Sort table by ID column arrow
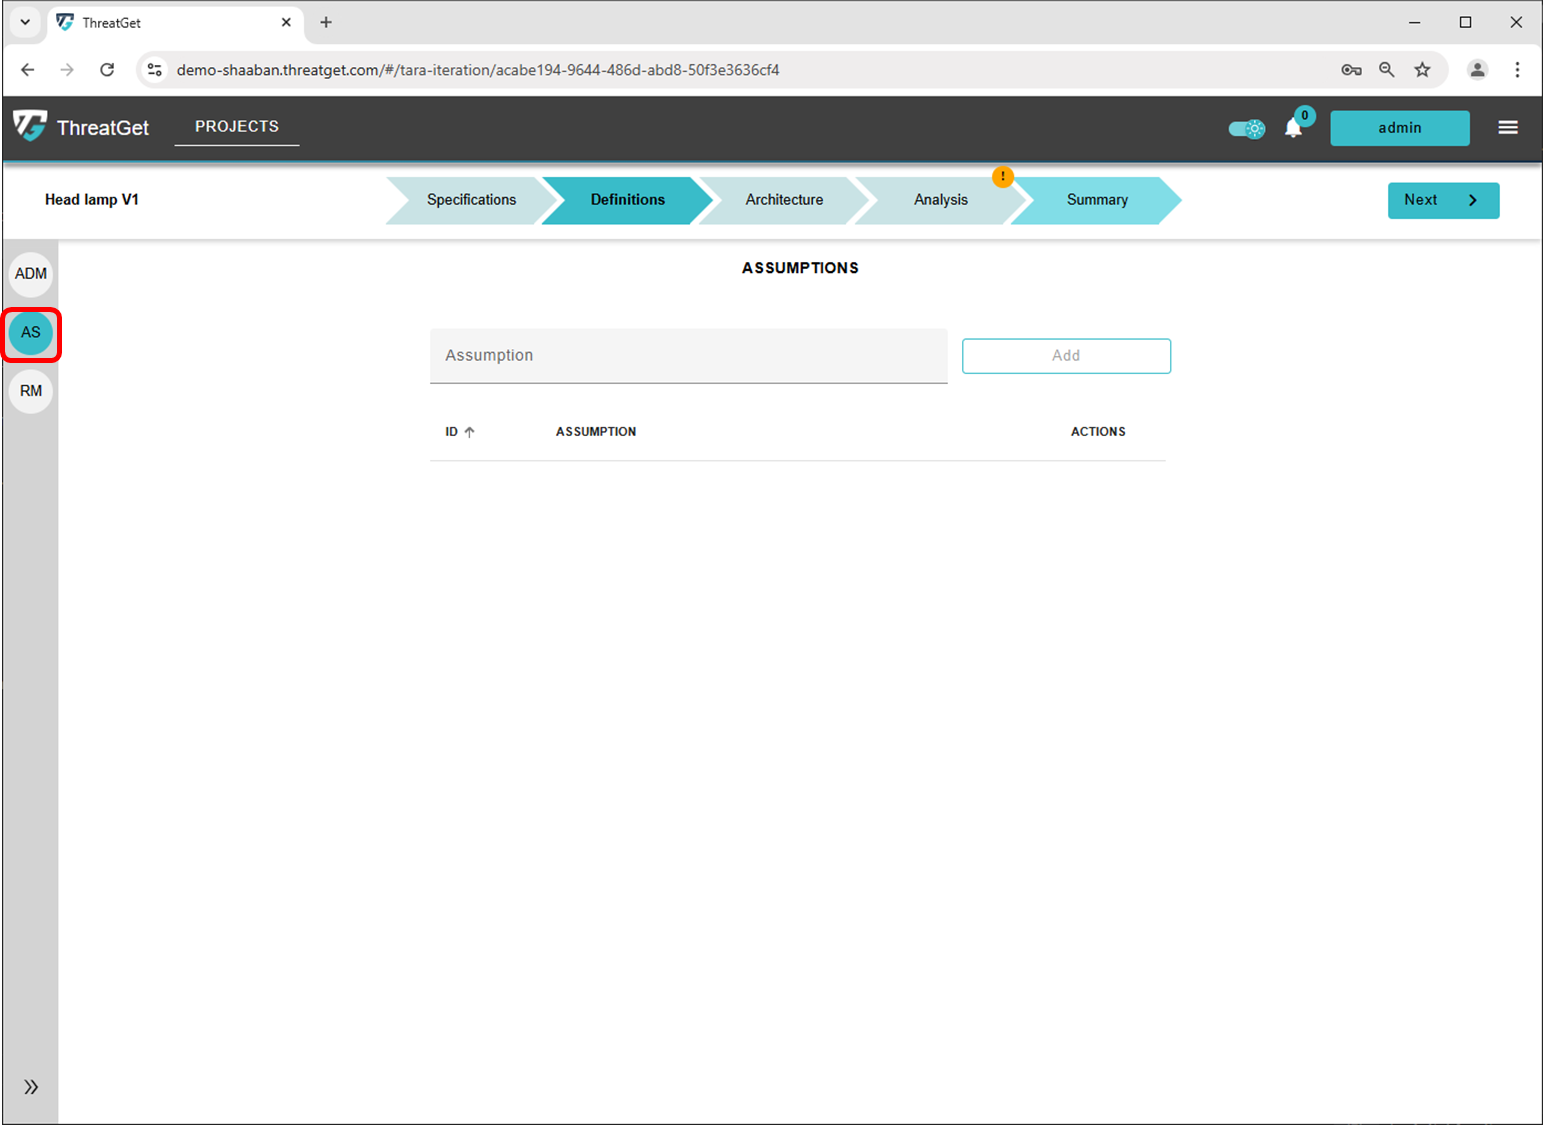The width and height of the screenshot is (1543, 1125). tap(469, 432)
